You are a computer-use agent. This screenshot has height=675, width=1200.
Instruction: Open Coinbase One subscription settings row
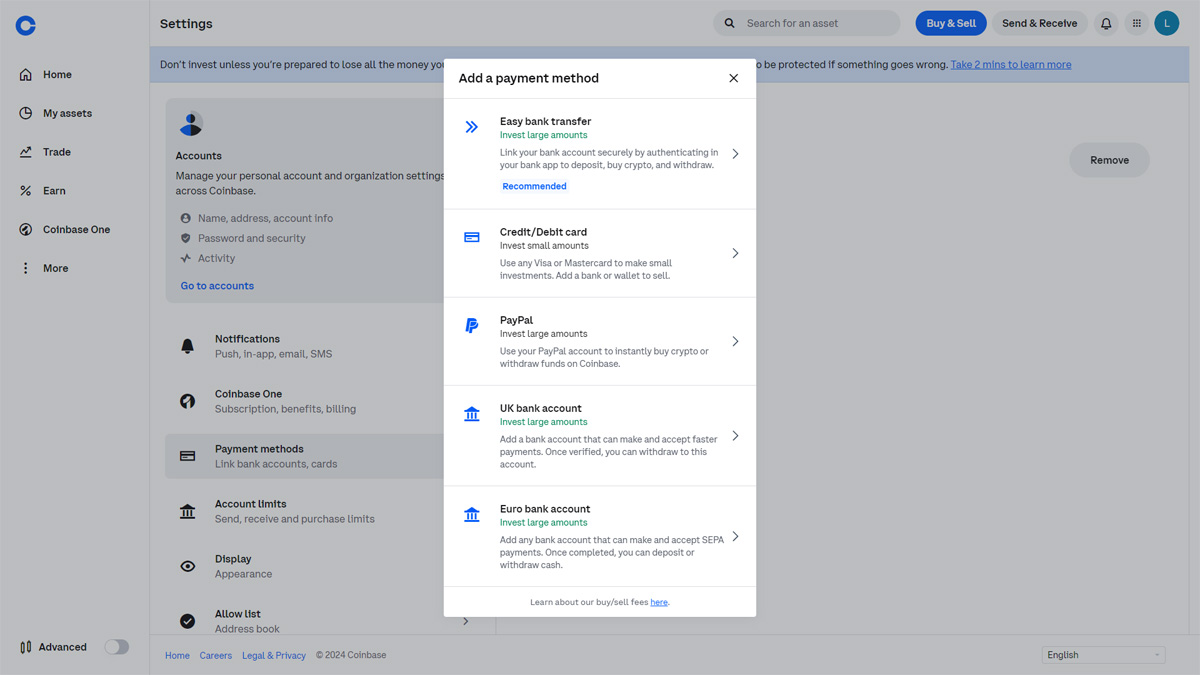click(x=329, y=401)
